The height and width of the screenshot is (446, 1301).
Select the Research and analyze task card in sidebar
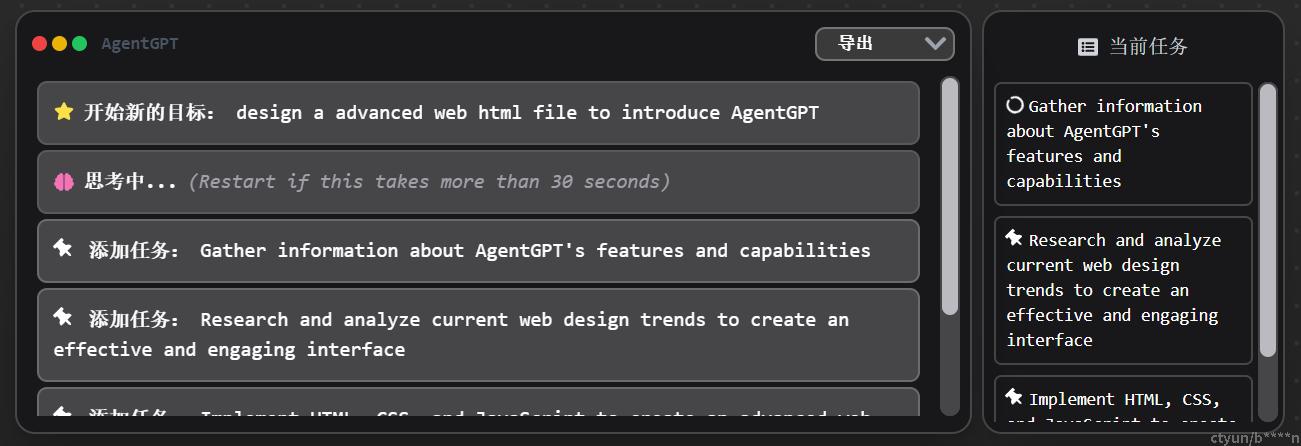(1123, 290)
